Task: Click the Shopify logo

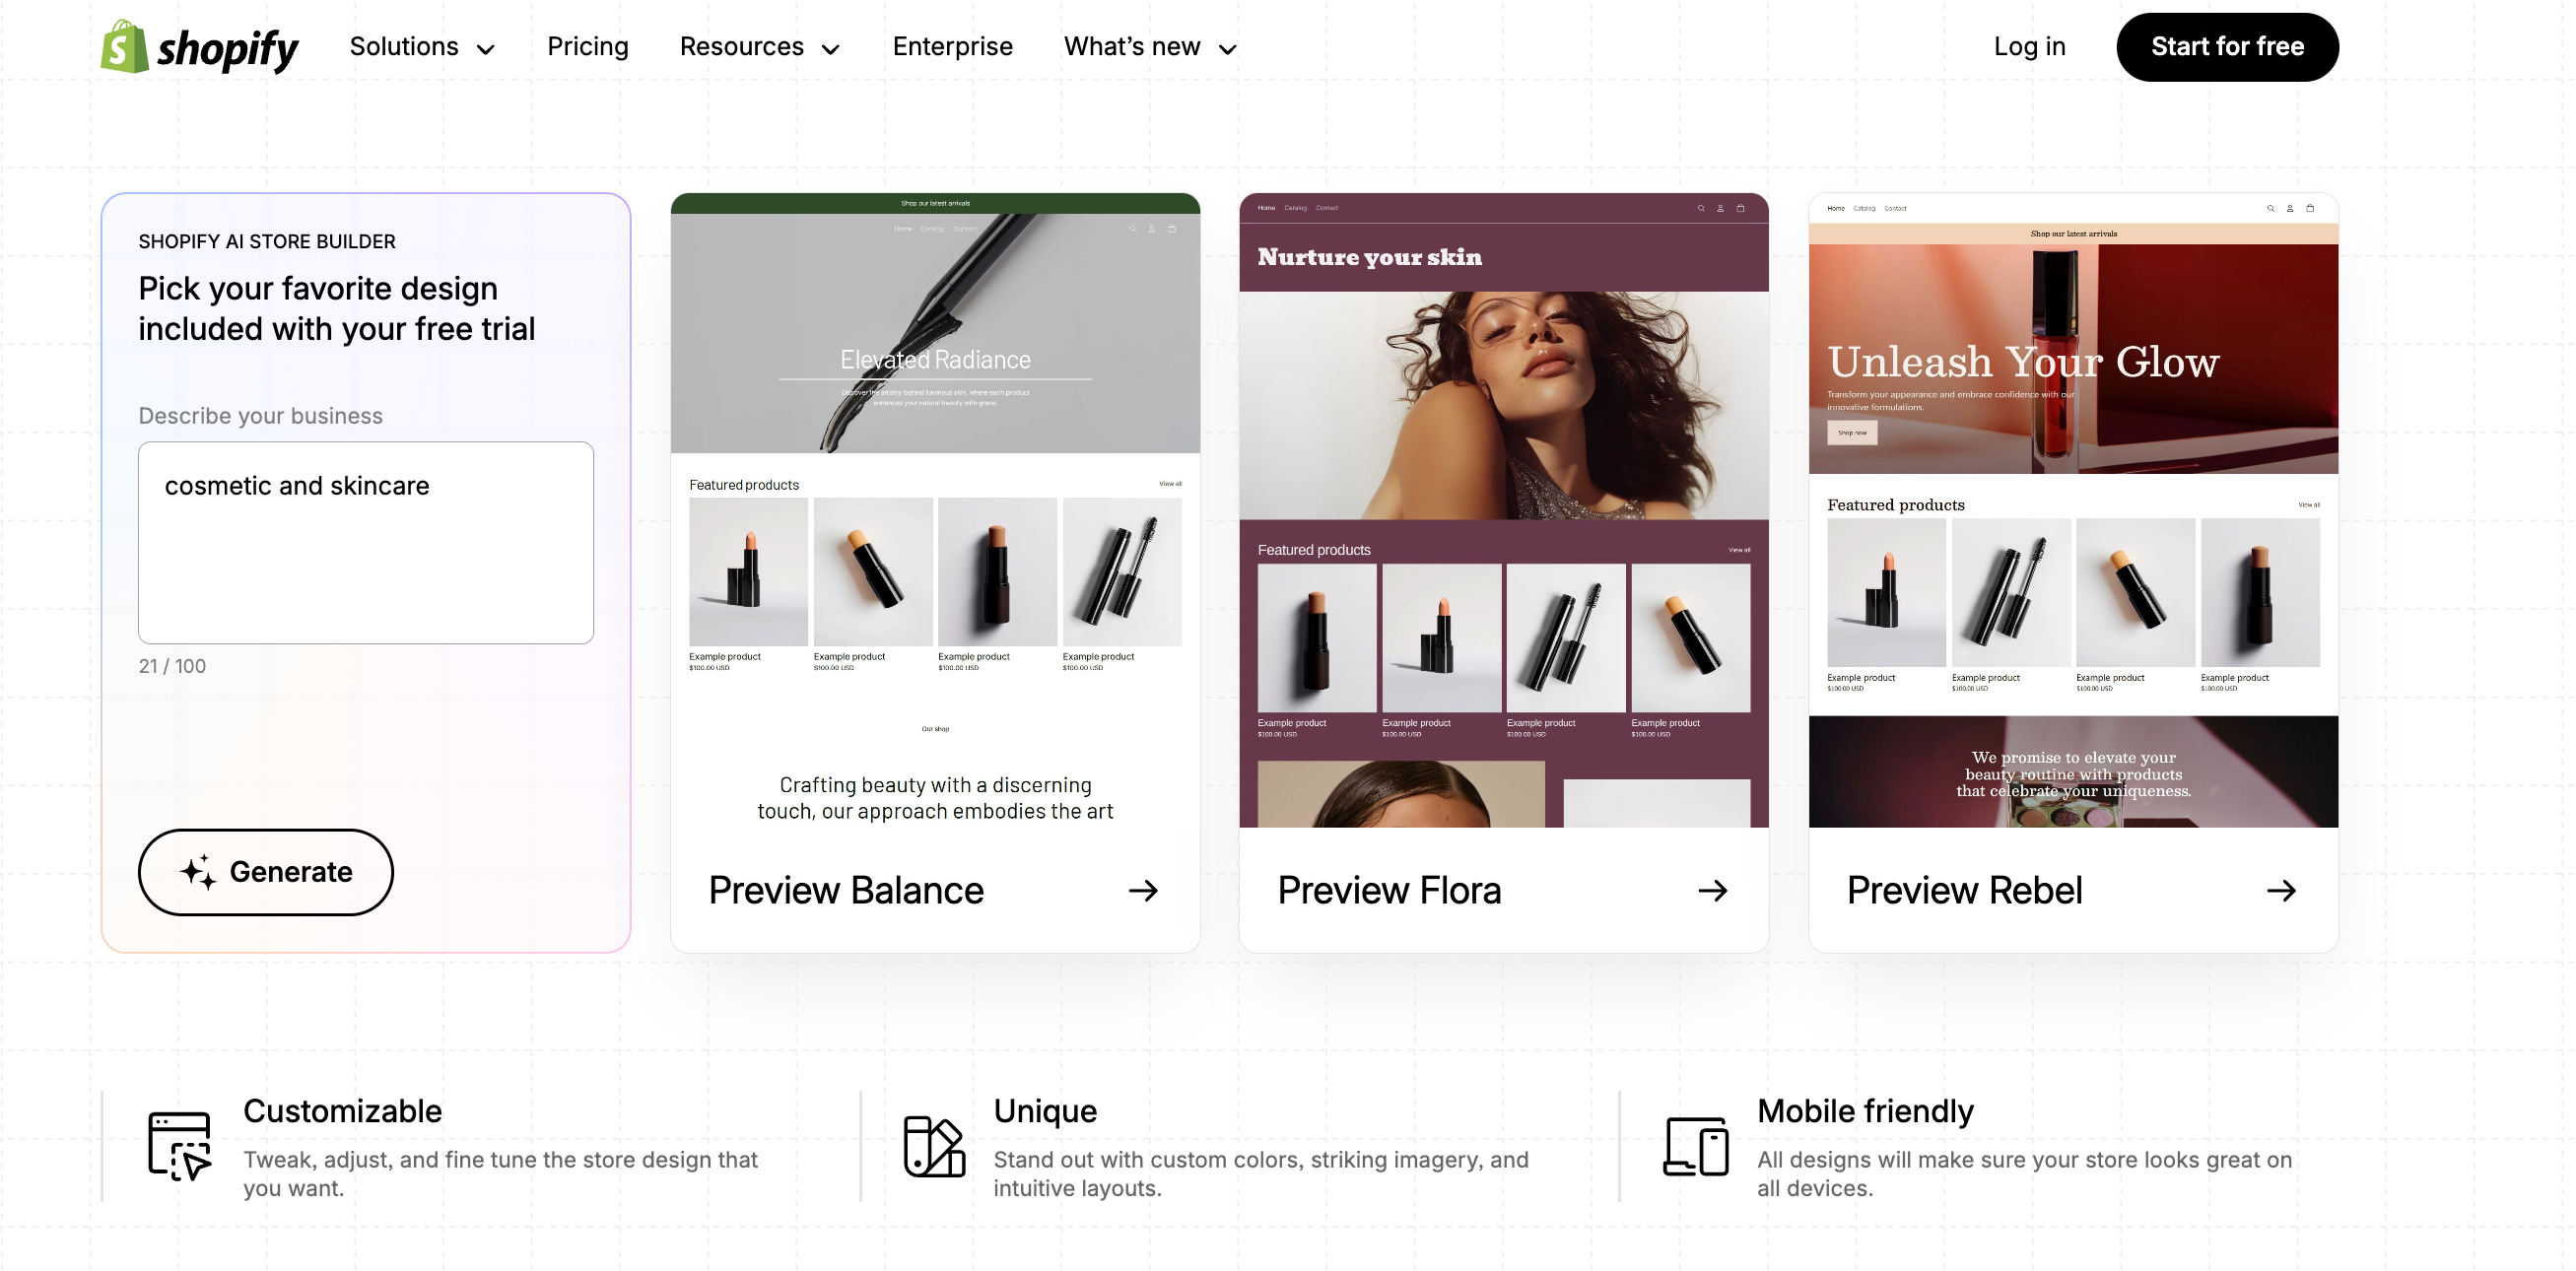Action: pos(200,47)
